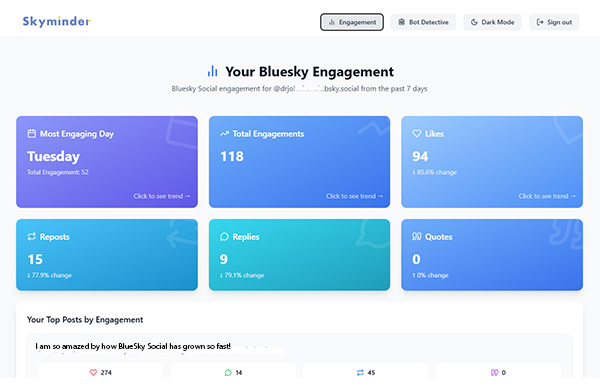Click the subtitle mentioning the past 7 days
Screen dimensions: 600x391
pos(299,89)
